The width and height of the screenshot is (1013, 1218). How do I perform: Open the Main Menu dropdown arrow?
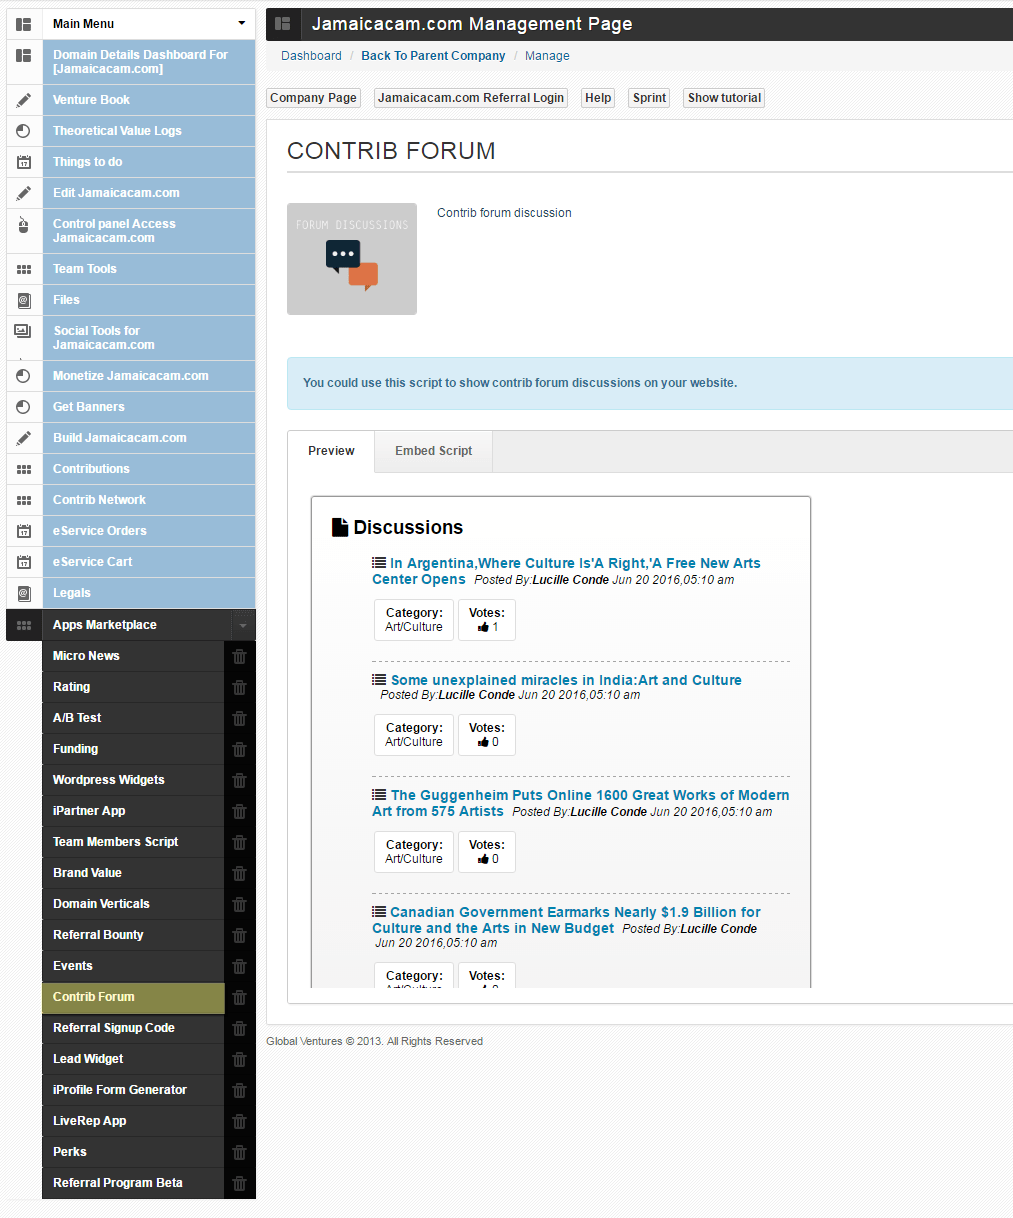point(241,24)
